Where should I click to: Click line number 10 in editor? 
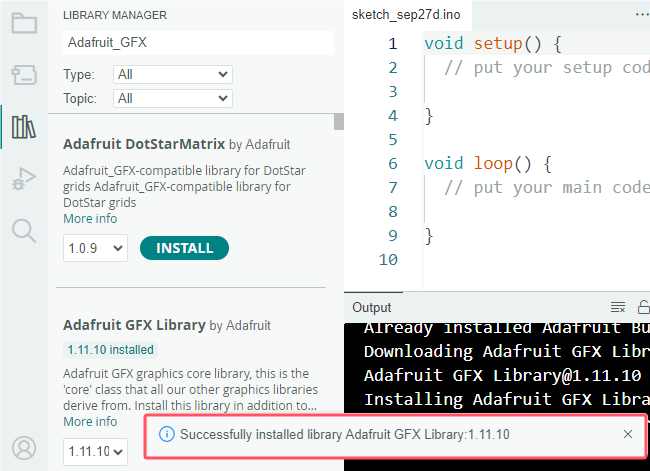[388, 260]
